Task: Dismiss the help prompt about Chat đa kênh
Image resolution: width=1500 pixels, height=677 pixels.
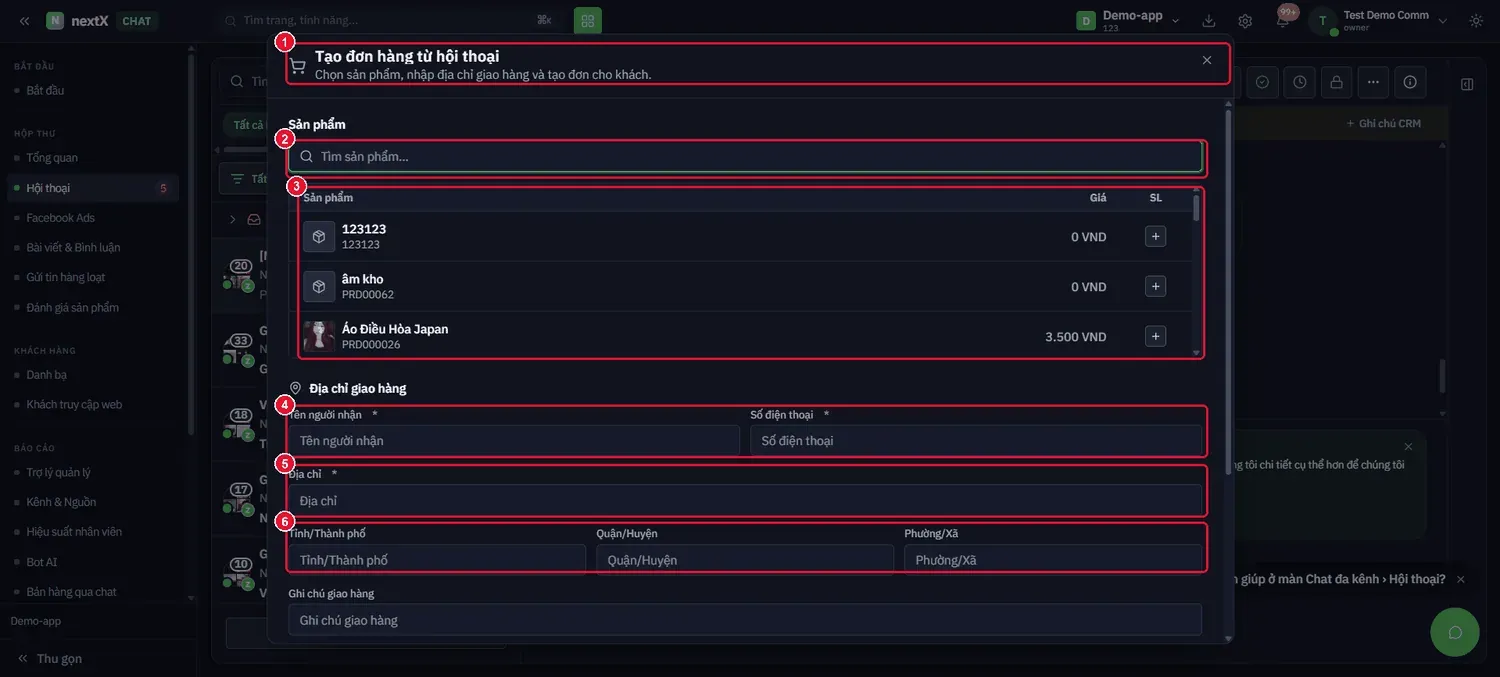Action: tap(1460, 579)
